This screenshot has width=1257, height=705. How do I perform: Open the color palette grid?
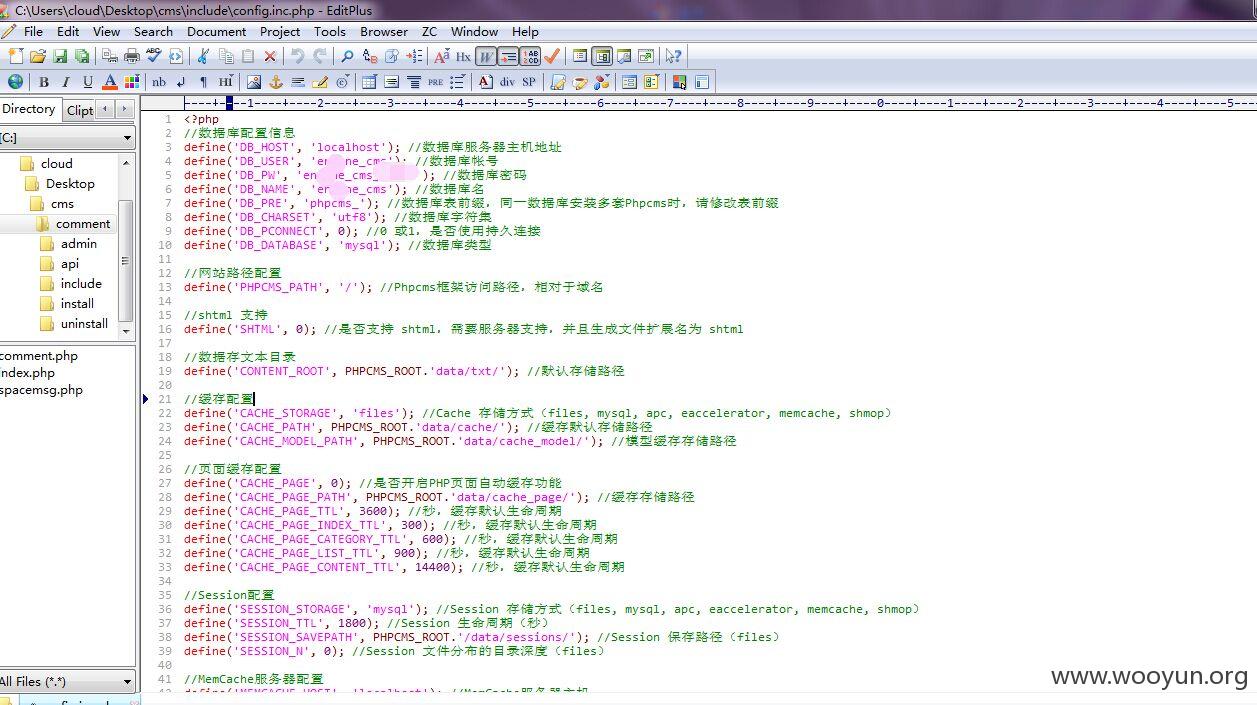132,82
